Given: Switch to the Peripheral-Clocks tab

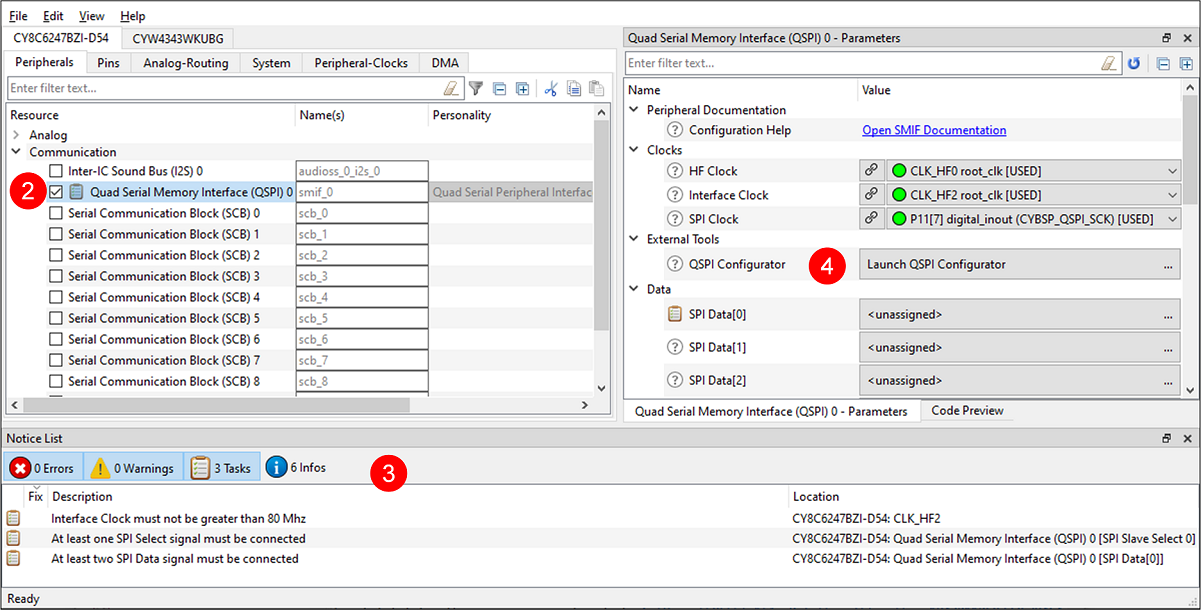Looking at the screenshot, I should coord(361,63).
